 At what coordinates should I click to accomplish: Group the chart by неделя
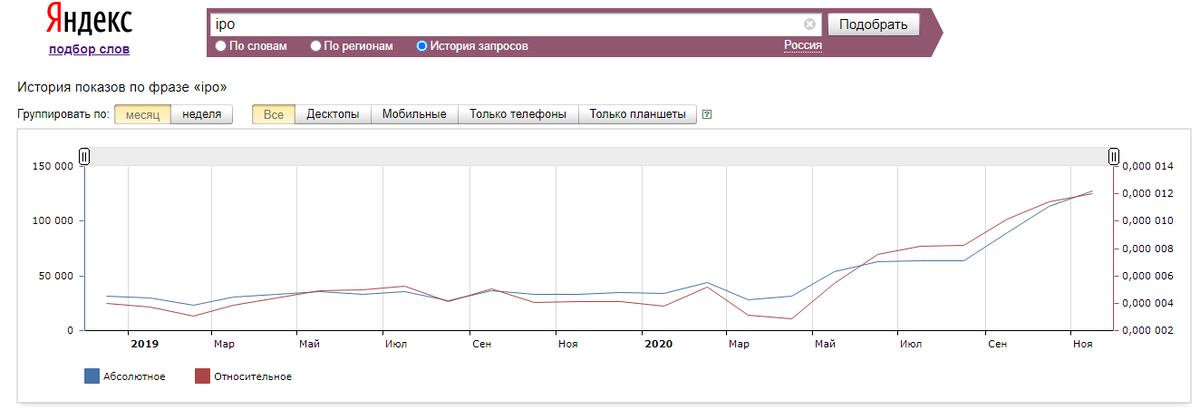pyautogui.click(x=202, y=115)
